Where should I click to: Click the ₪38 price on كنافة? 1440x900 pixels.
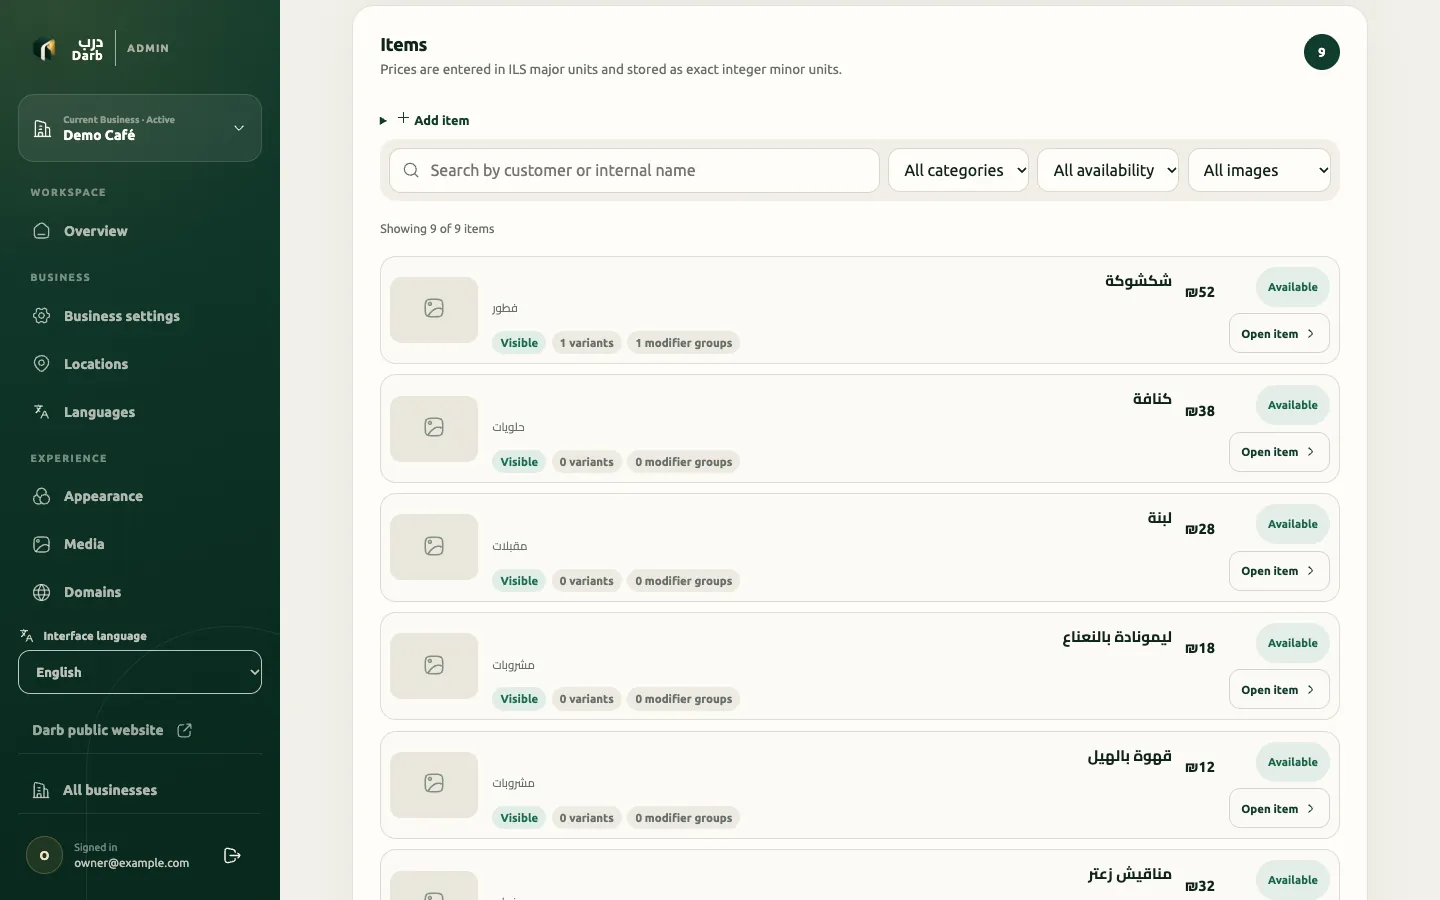click(x=1200, y=411)
